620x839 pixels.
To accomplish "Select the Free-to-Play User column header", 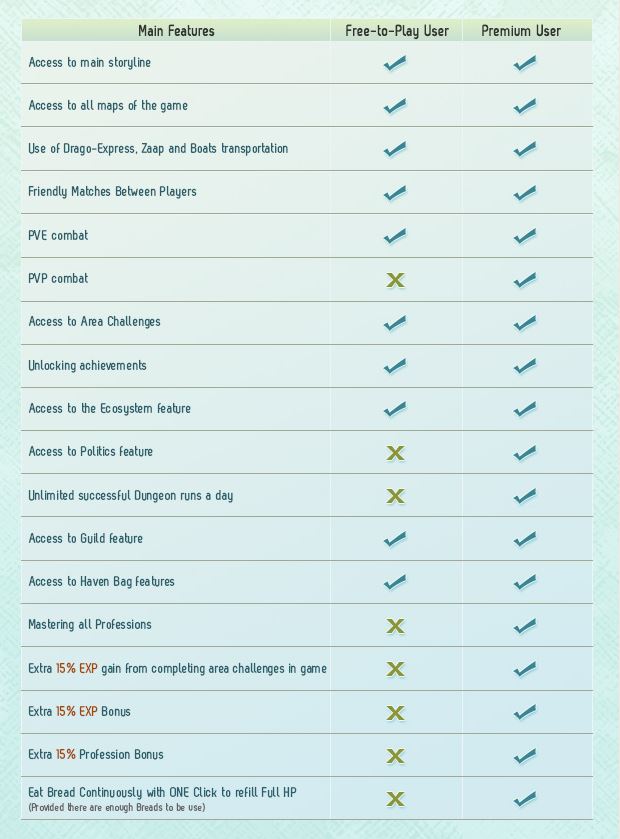I will pyautogui.click(x=396, y=31).
